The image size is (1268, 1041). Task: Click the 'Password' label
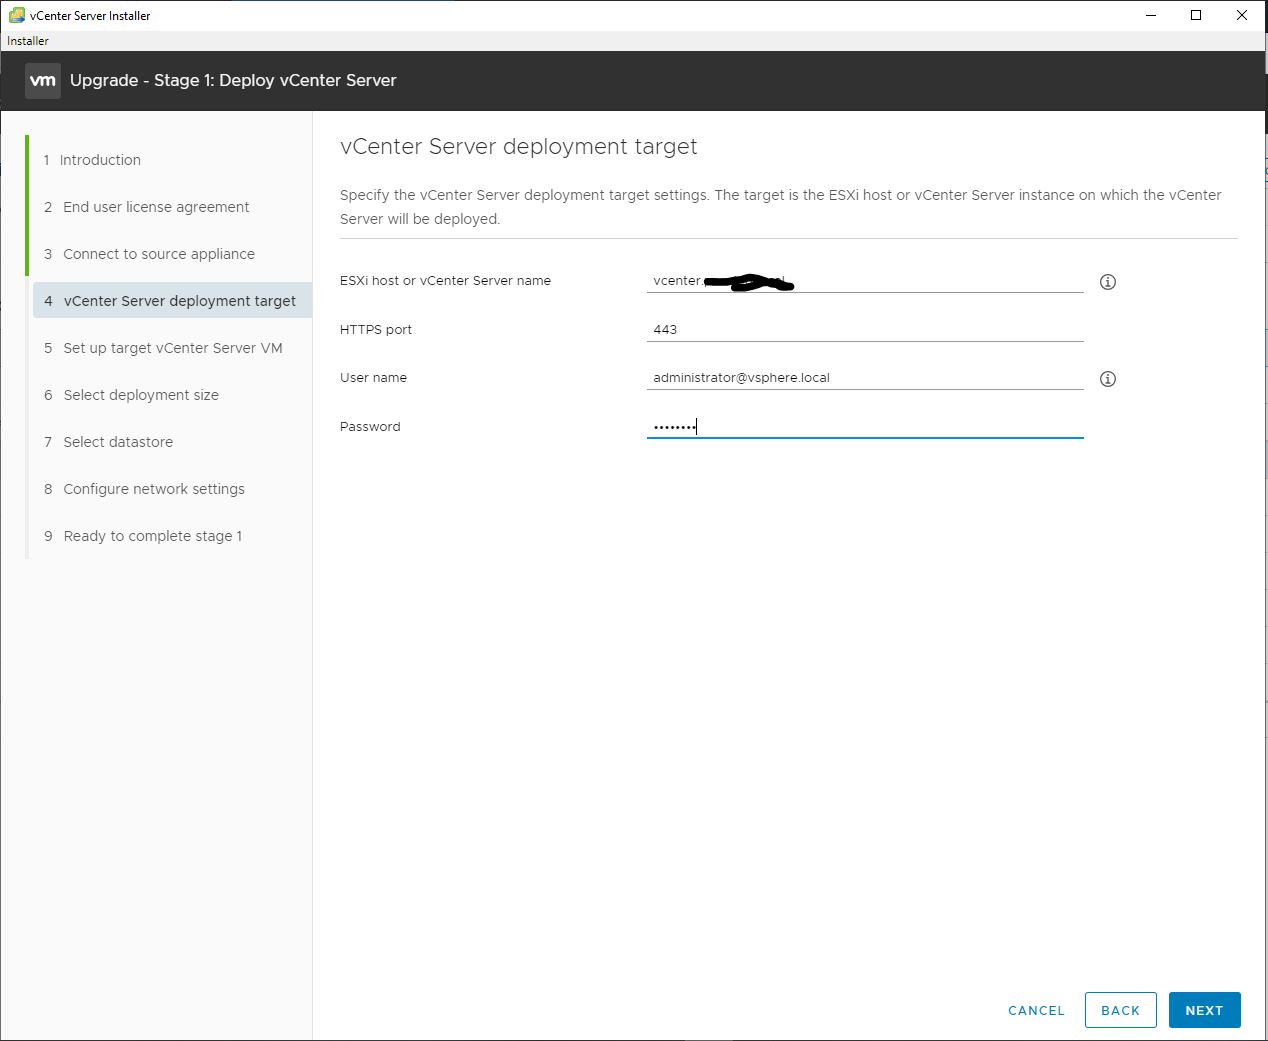click(370, 426)
